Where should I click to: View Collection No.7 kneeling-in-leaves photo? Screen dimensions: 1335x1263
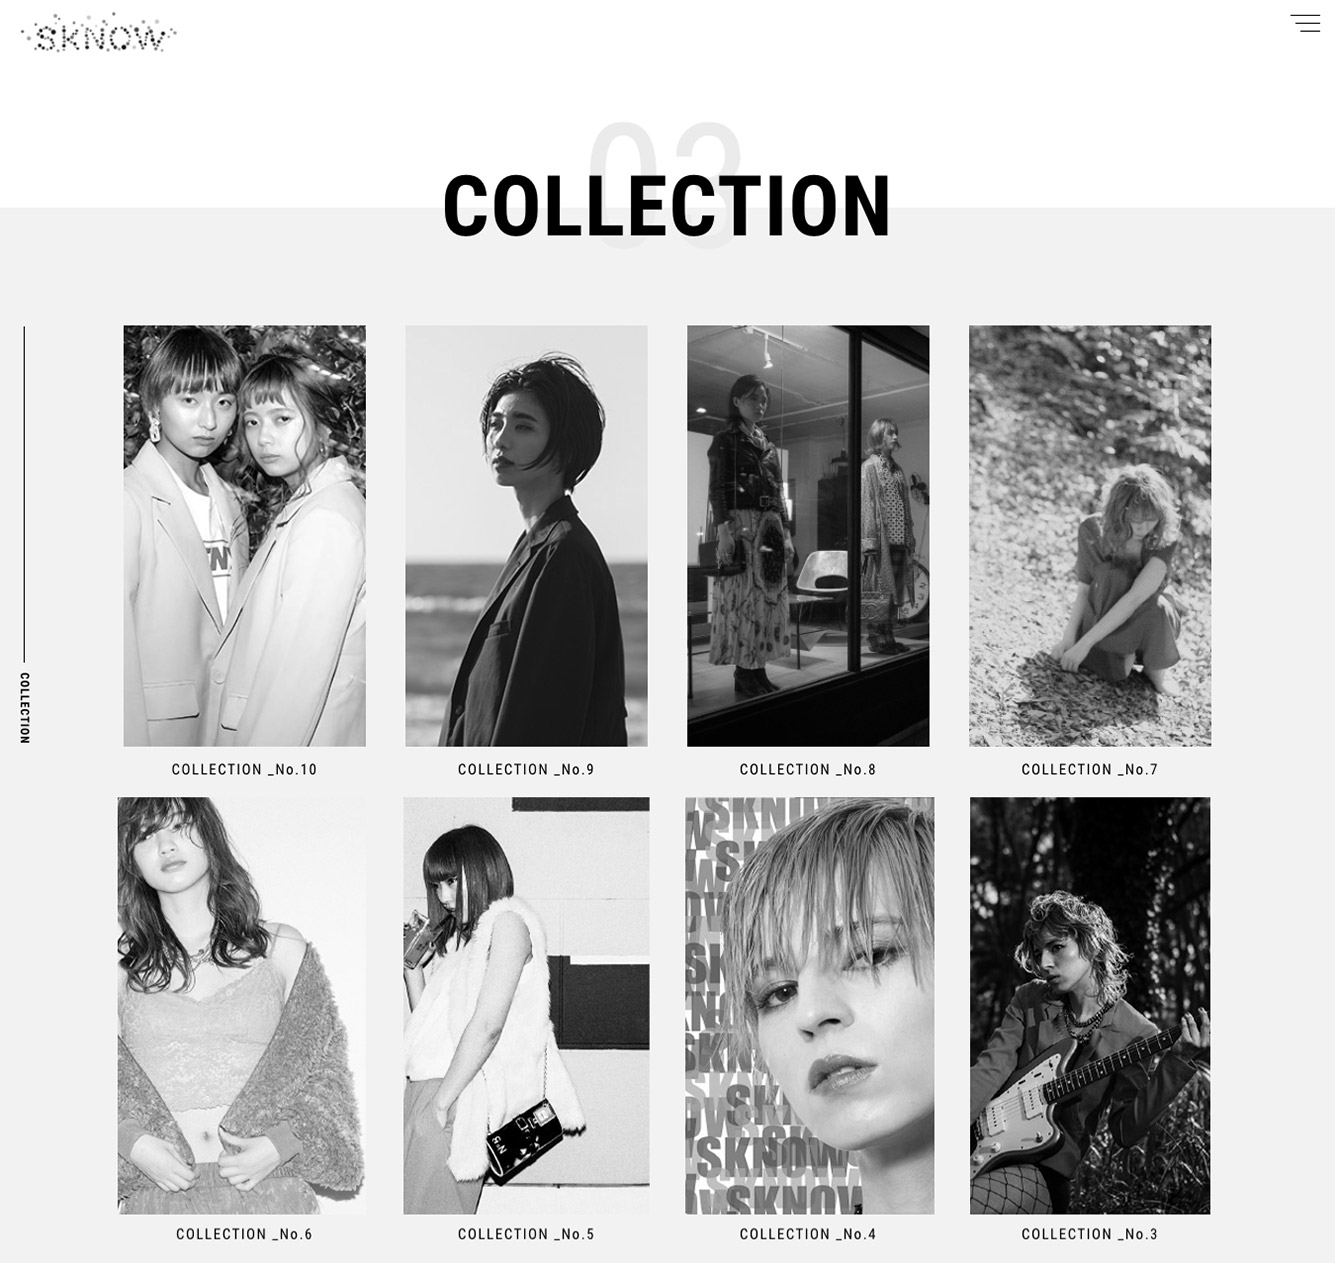(1090, 535)
